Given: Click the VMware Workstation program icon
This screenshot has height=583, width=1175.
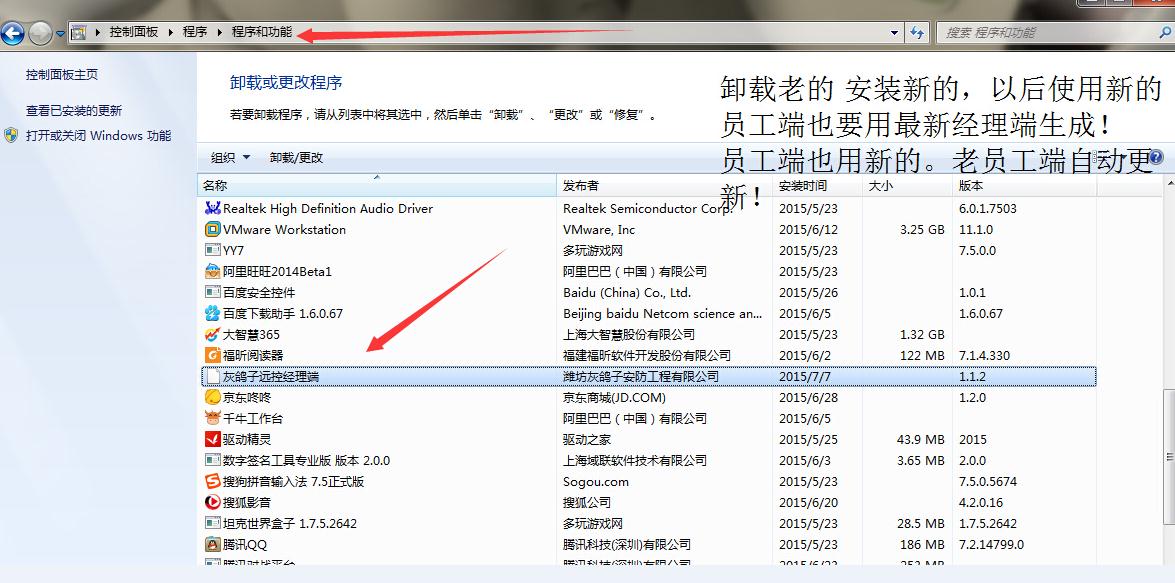Looking at the screenshot, I should 213,229.
